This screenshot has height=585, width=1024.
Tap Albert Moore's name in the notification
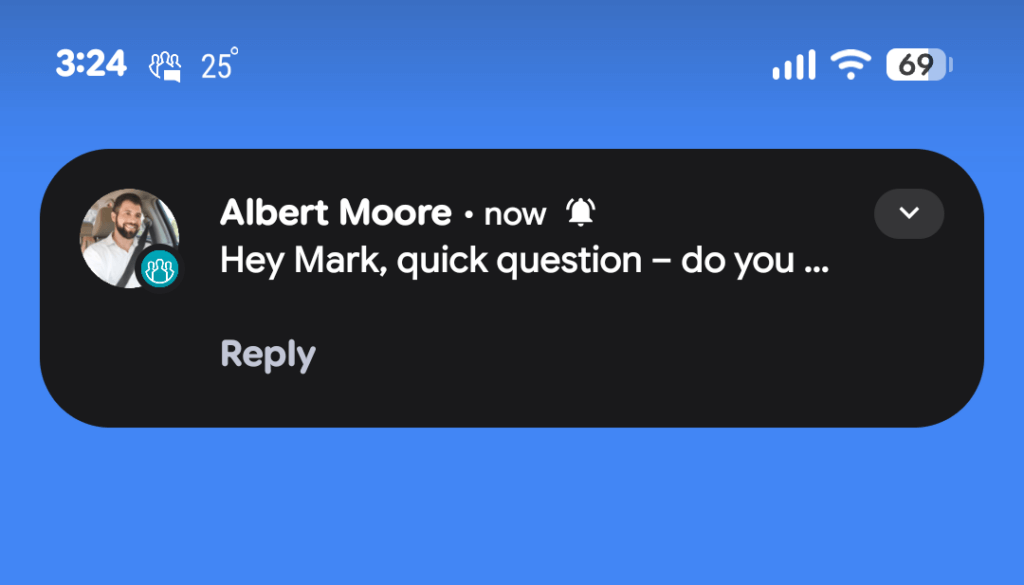[x=335, y=212]
